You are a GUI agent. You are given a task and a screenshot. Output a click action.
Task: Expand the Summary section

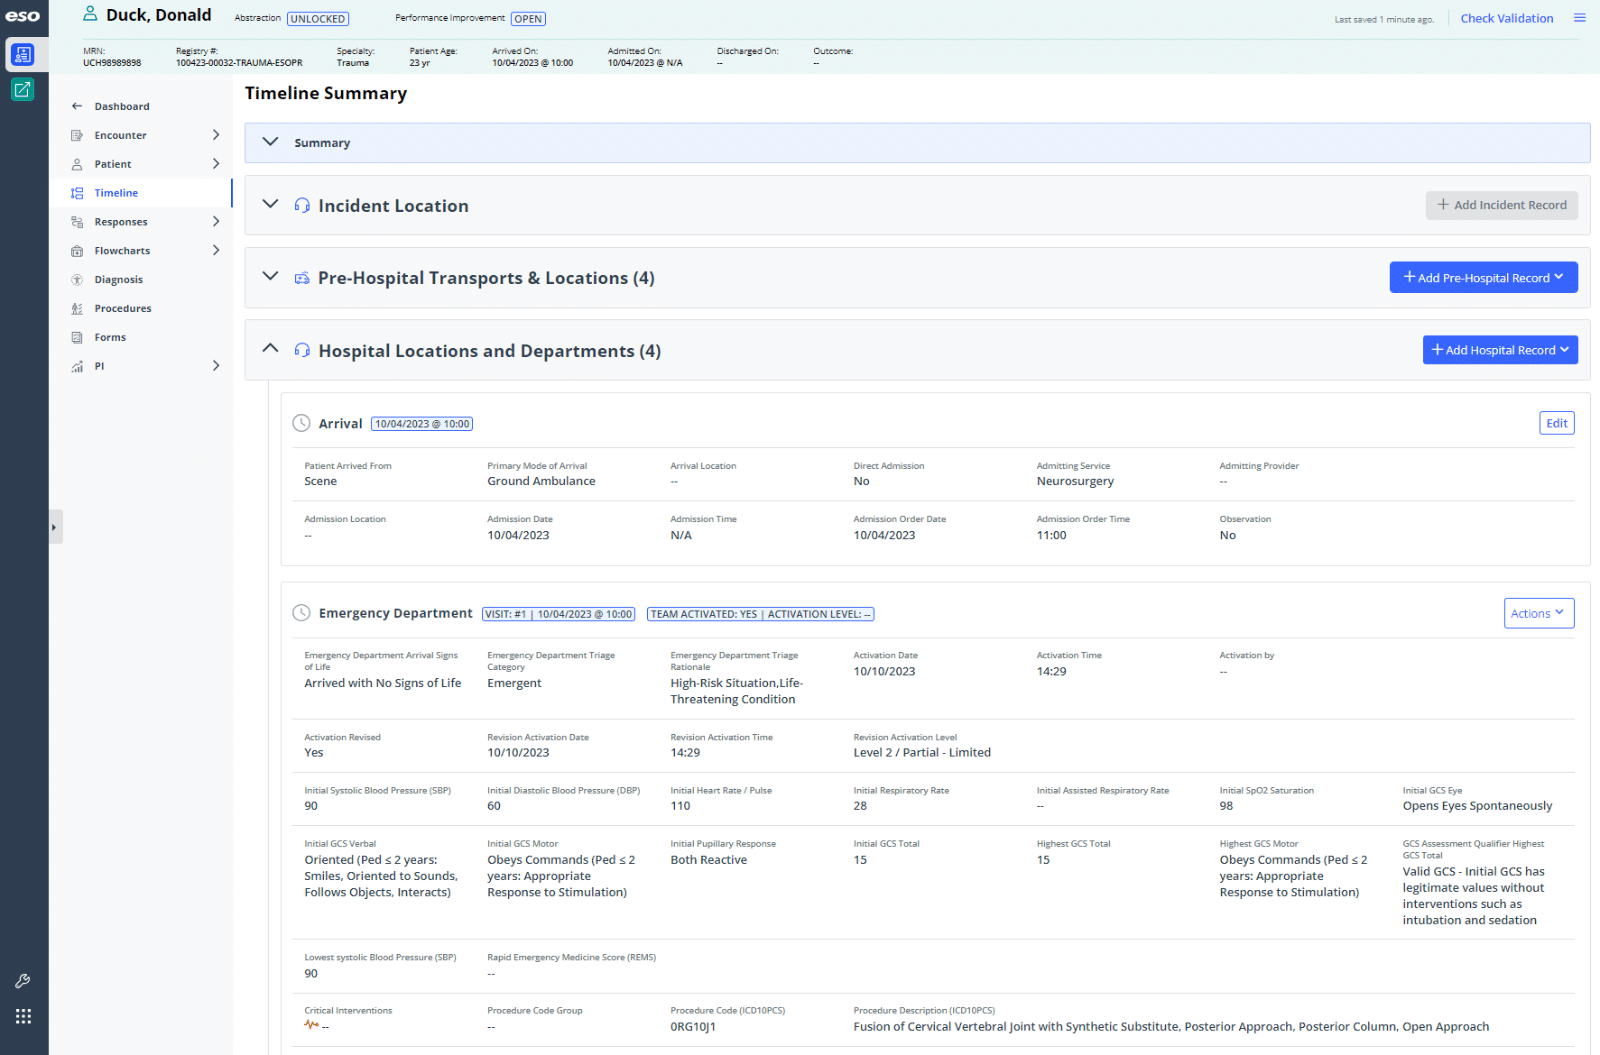pyautogui.click(x=270, y=142)
